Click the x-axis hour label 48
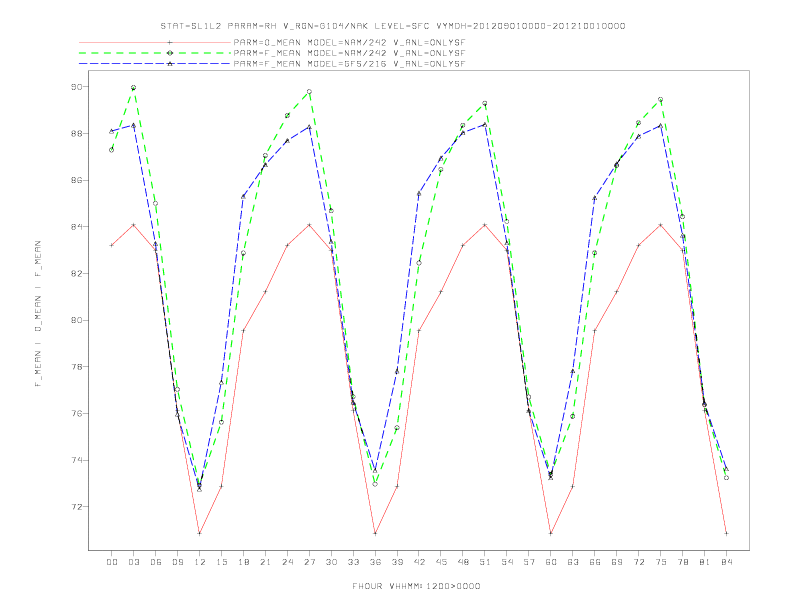 click(x=463, y=562)
